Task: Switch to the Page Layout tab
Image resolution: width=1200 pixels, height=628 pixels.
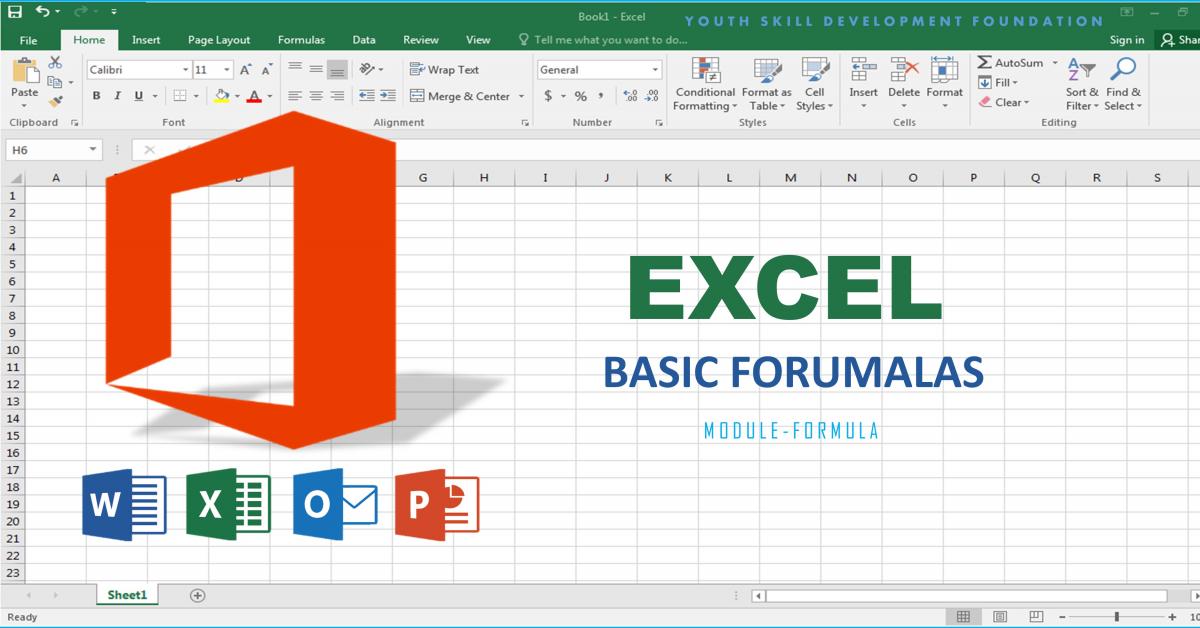Action: (219, 40)
